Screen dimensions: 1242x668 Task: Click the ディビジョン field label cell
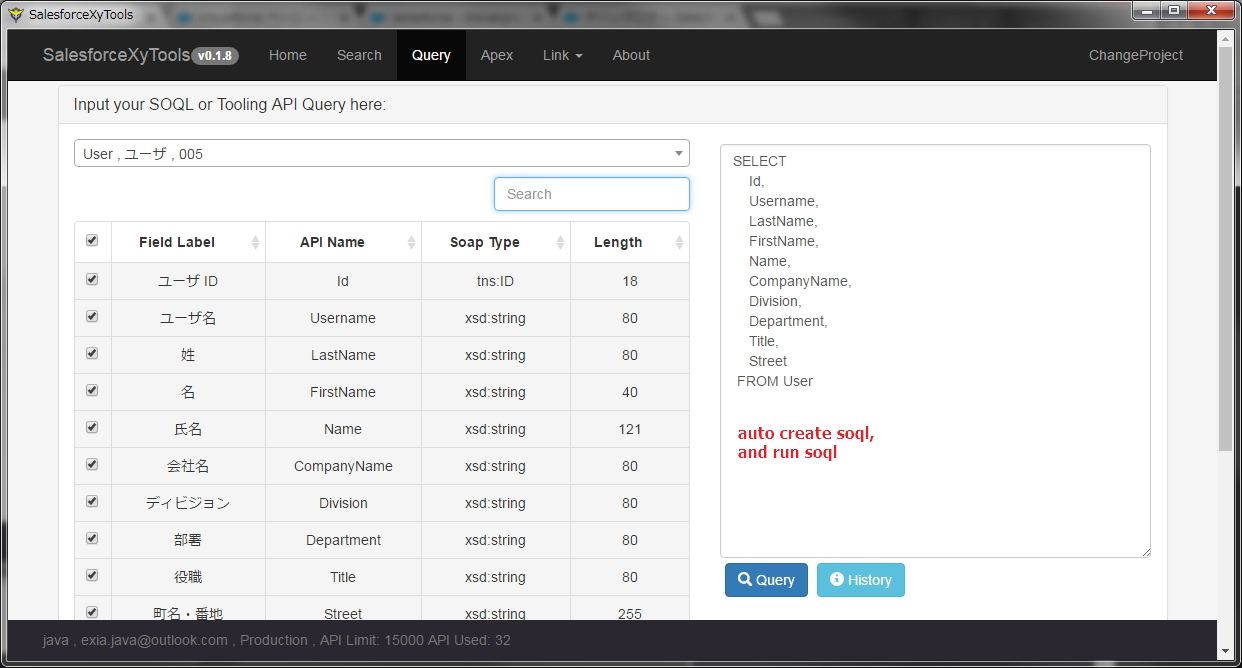[x=188, y=503]
